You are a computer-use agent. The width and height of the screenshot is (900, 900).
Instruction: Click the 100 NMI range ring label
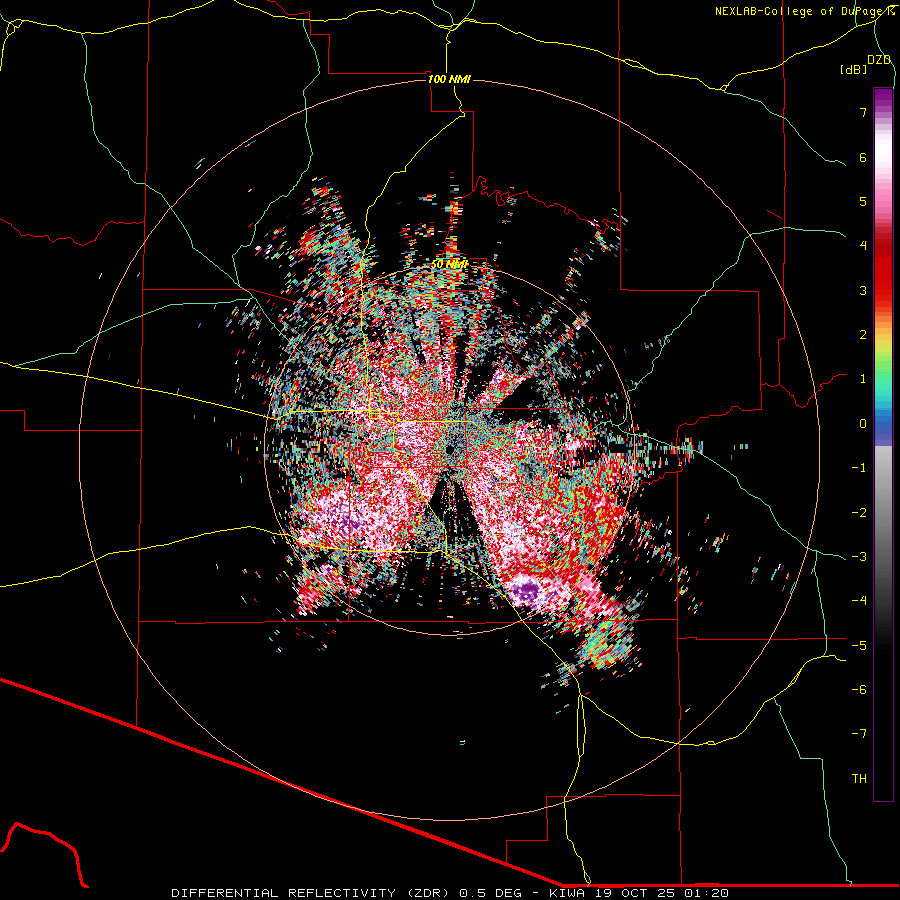[x=449, y=79]
